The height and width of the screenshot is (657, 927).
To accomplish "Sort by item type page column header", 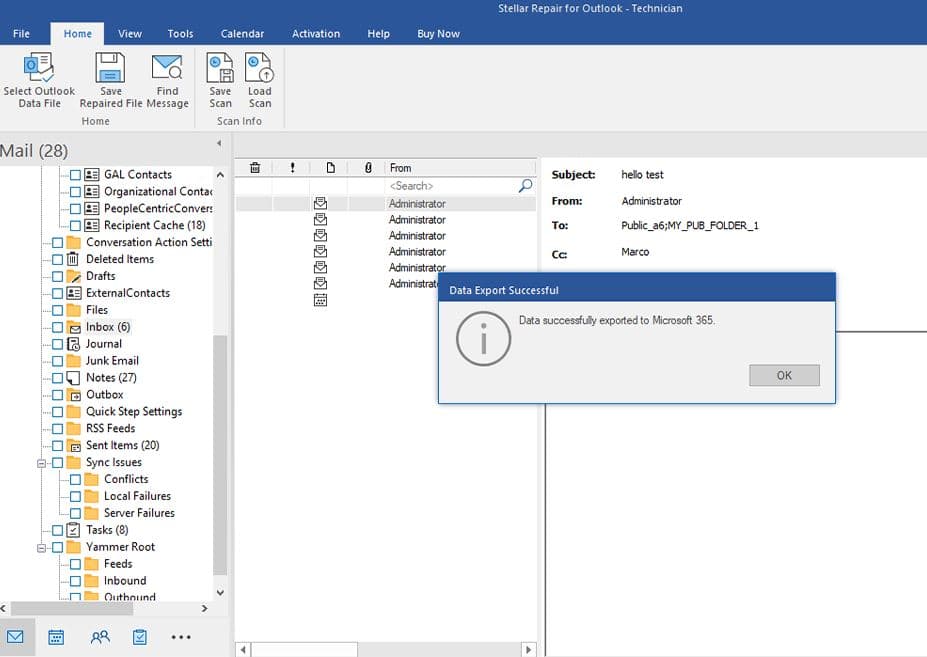I will pyautogui.click(x=330, y=168).
